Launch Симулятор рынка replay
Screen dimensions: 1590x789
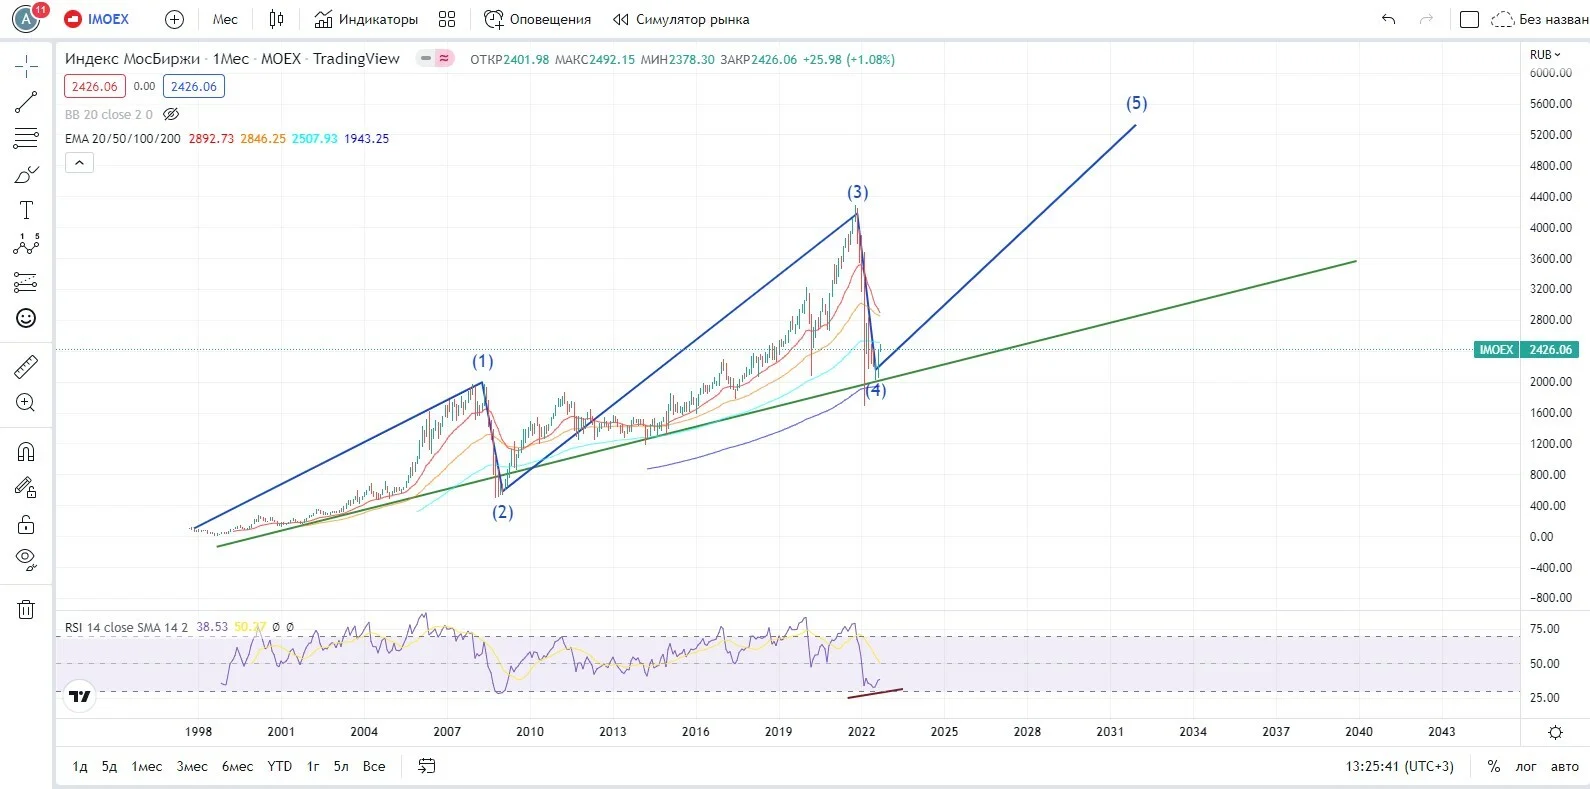(681, 19)
